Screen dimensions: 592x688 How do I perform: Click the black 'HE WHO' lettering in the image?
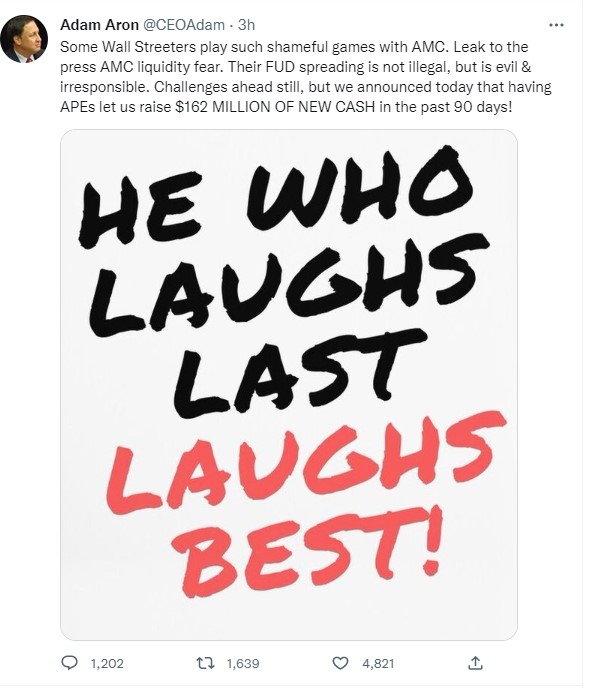[276, 195]
